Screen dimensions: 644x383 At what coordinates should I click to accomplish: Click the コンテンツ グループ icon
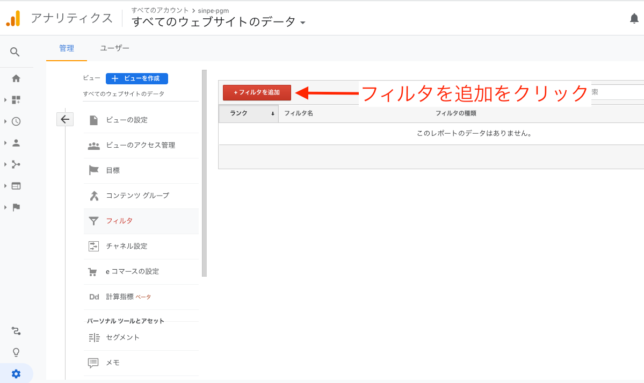coord(94,196)
